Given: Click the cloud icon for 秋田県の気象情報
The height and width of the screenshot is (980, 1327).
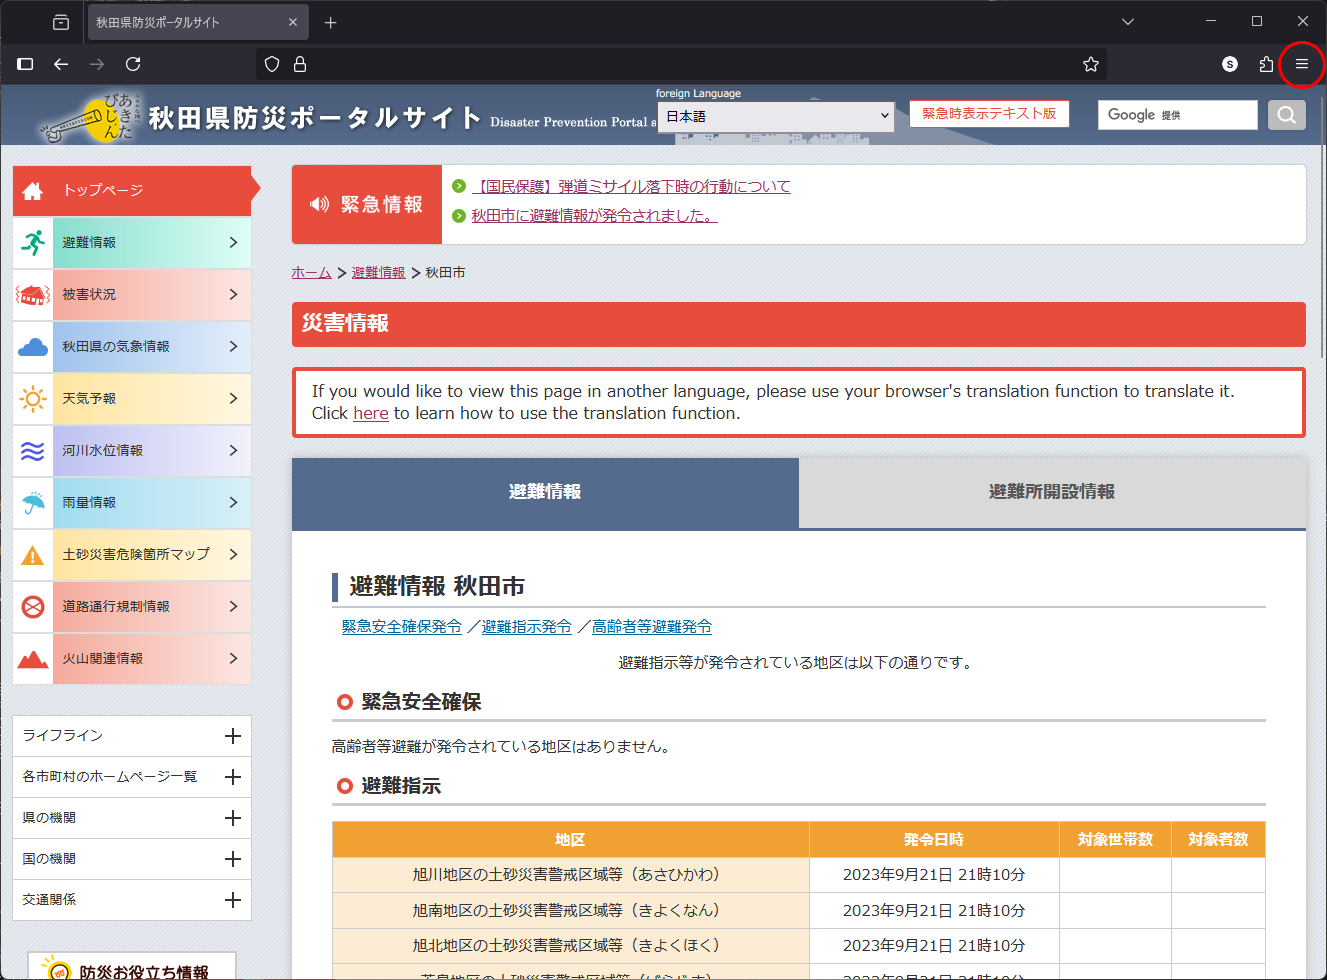Looking at the screenshot, I should coord(33,346).
